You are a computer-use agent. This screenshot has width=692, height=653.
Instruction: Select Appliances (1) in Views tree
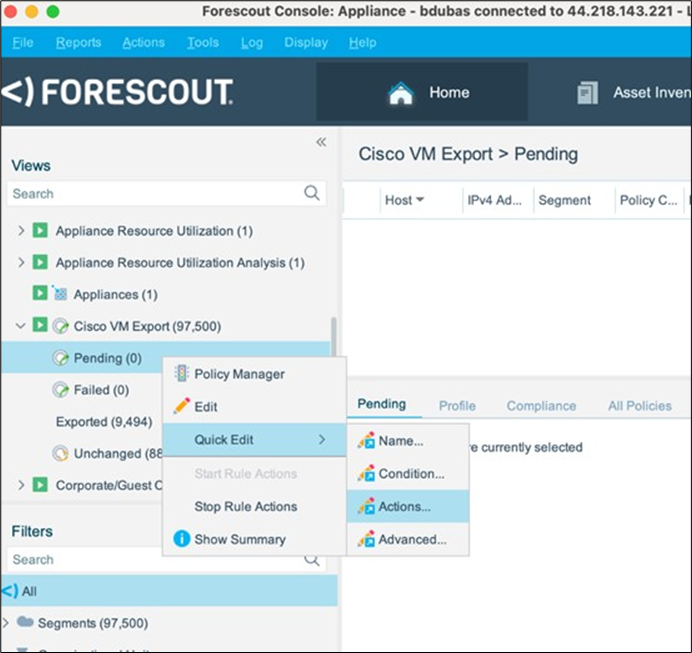116,294
